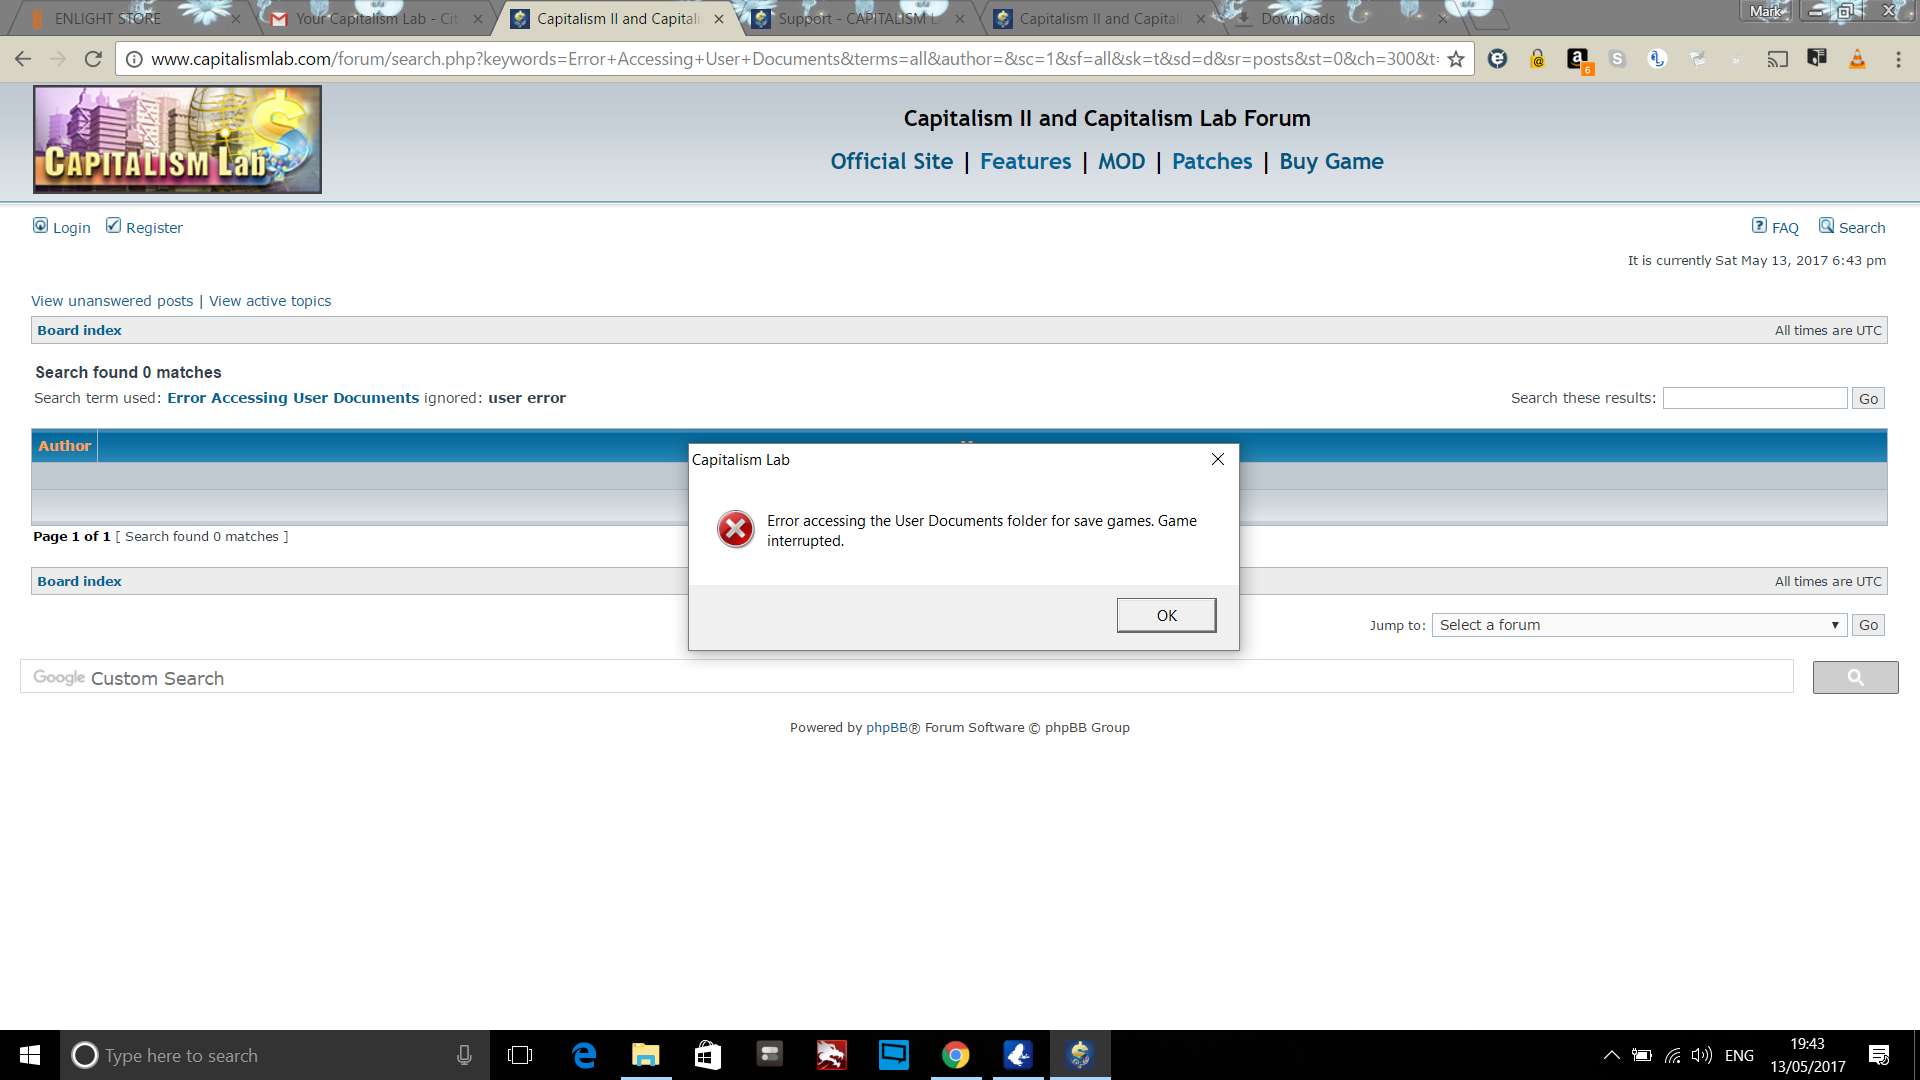
Task: Open File Explorer from the taskbar
Action: point(646,1055)
